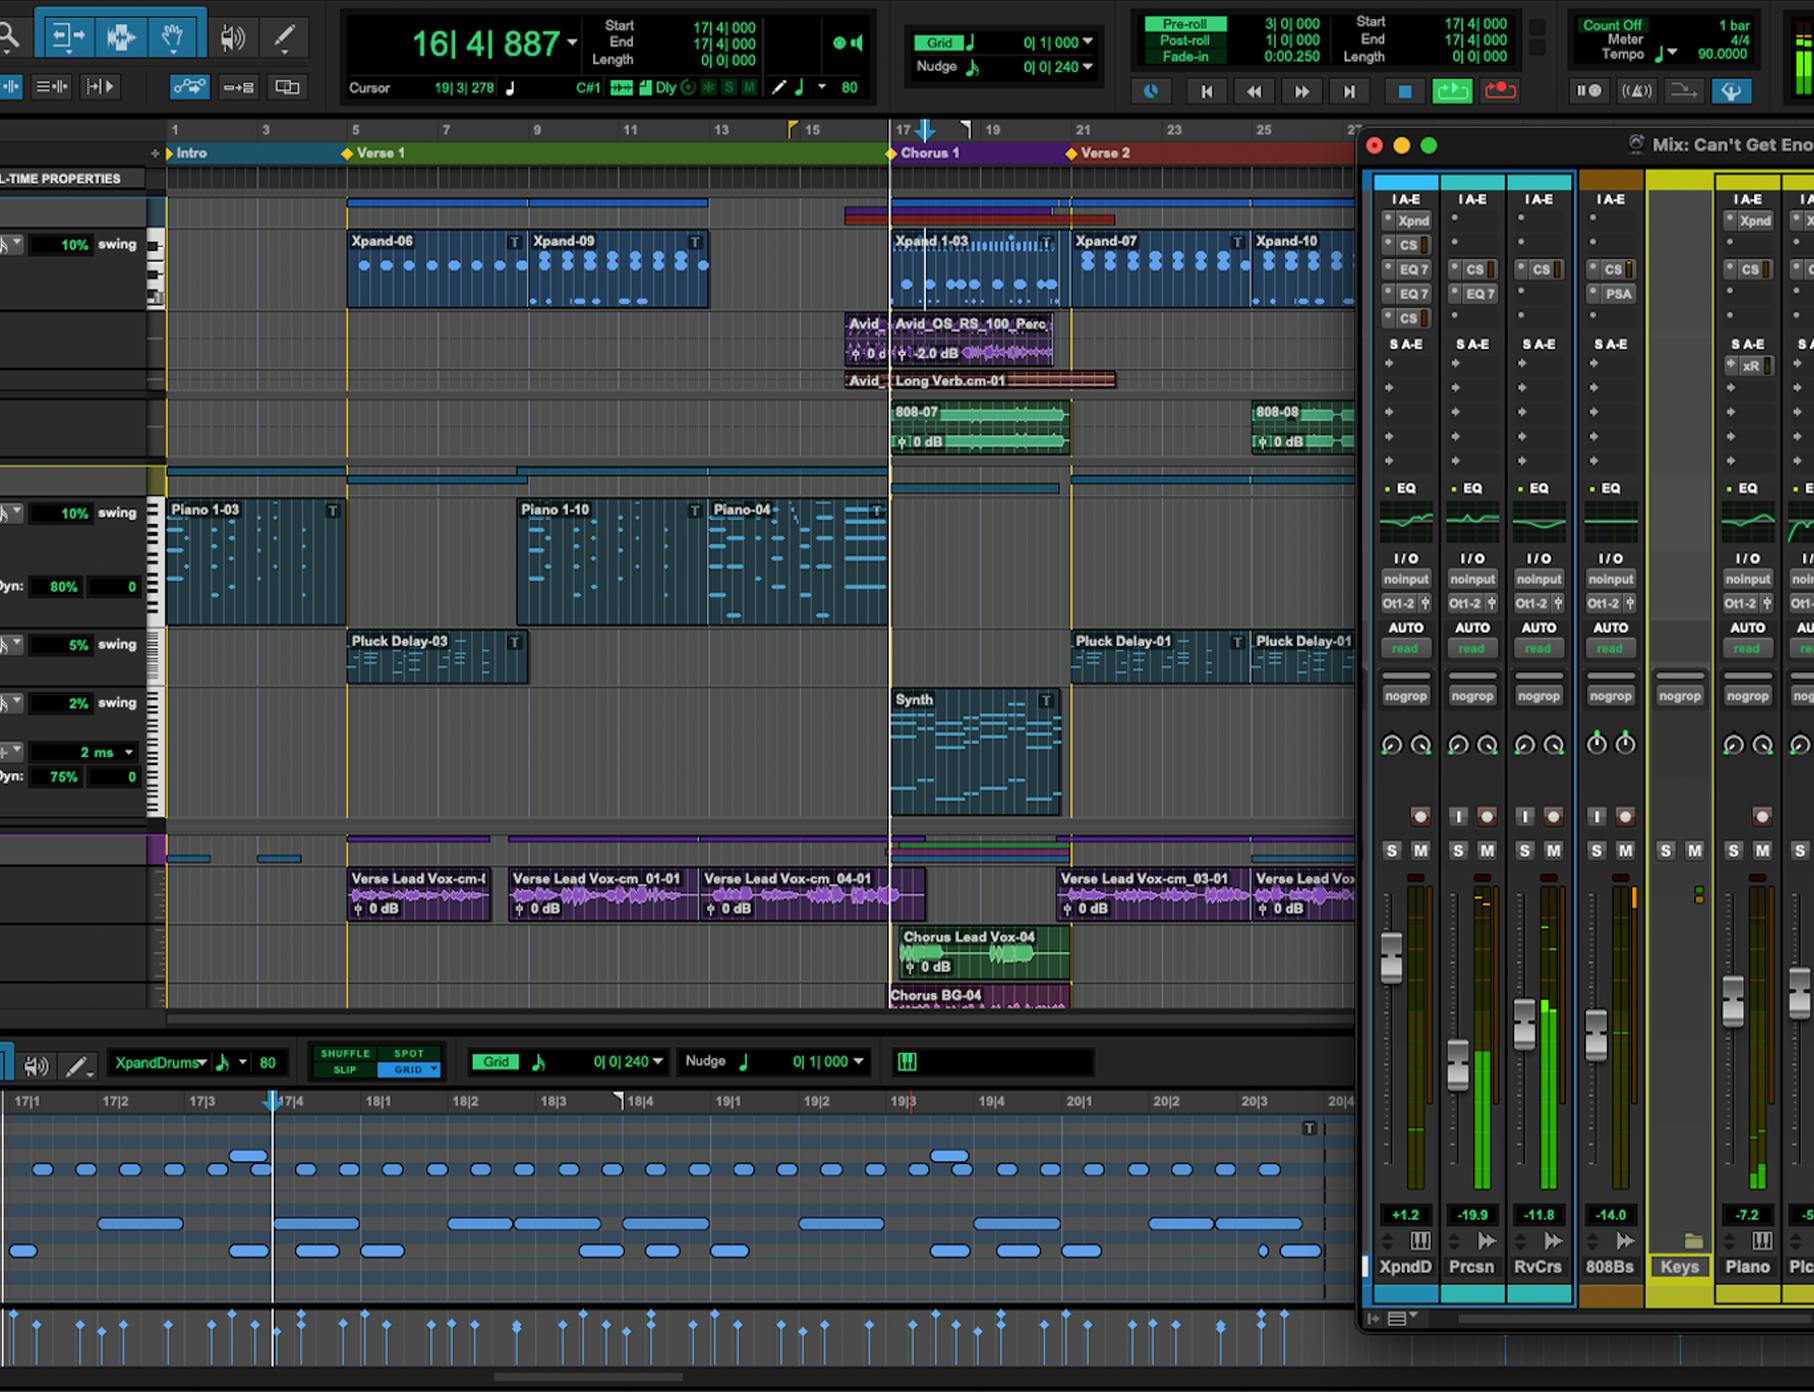The image size is (1814, 1392).
Task: Select SLIP edit mode
Action: coord(345,1070)
